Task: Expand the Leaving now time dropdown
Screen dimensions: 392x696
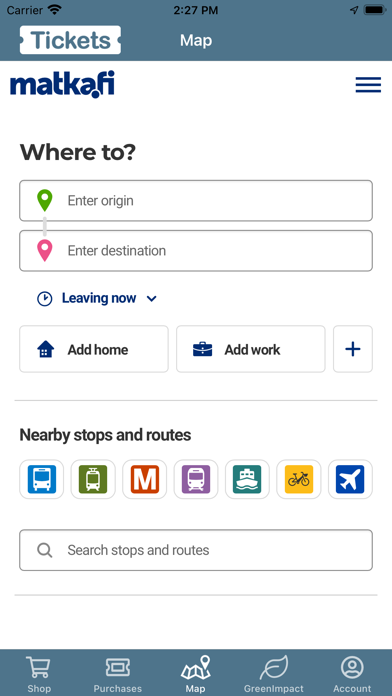Action: pyautogui.click(x=97, y=298)
